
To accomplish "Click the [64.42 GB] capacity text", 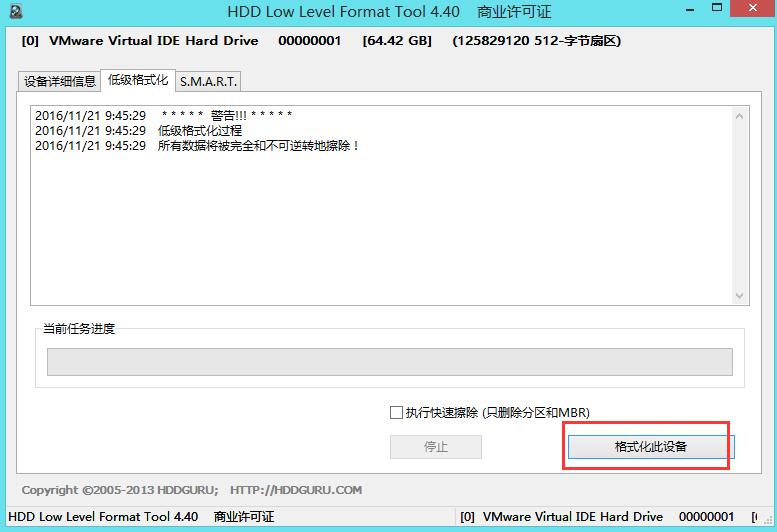I will (x=397, y=41).
